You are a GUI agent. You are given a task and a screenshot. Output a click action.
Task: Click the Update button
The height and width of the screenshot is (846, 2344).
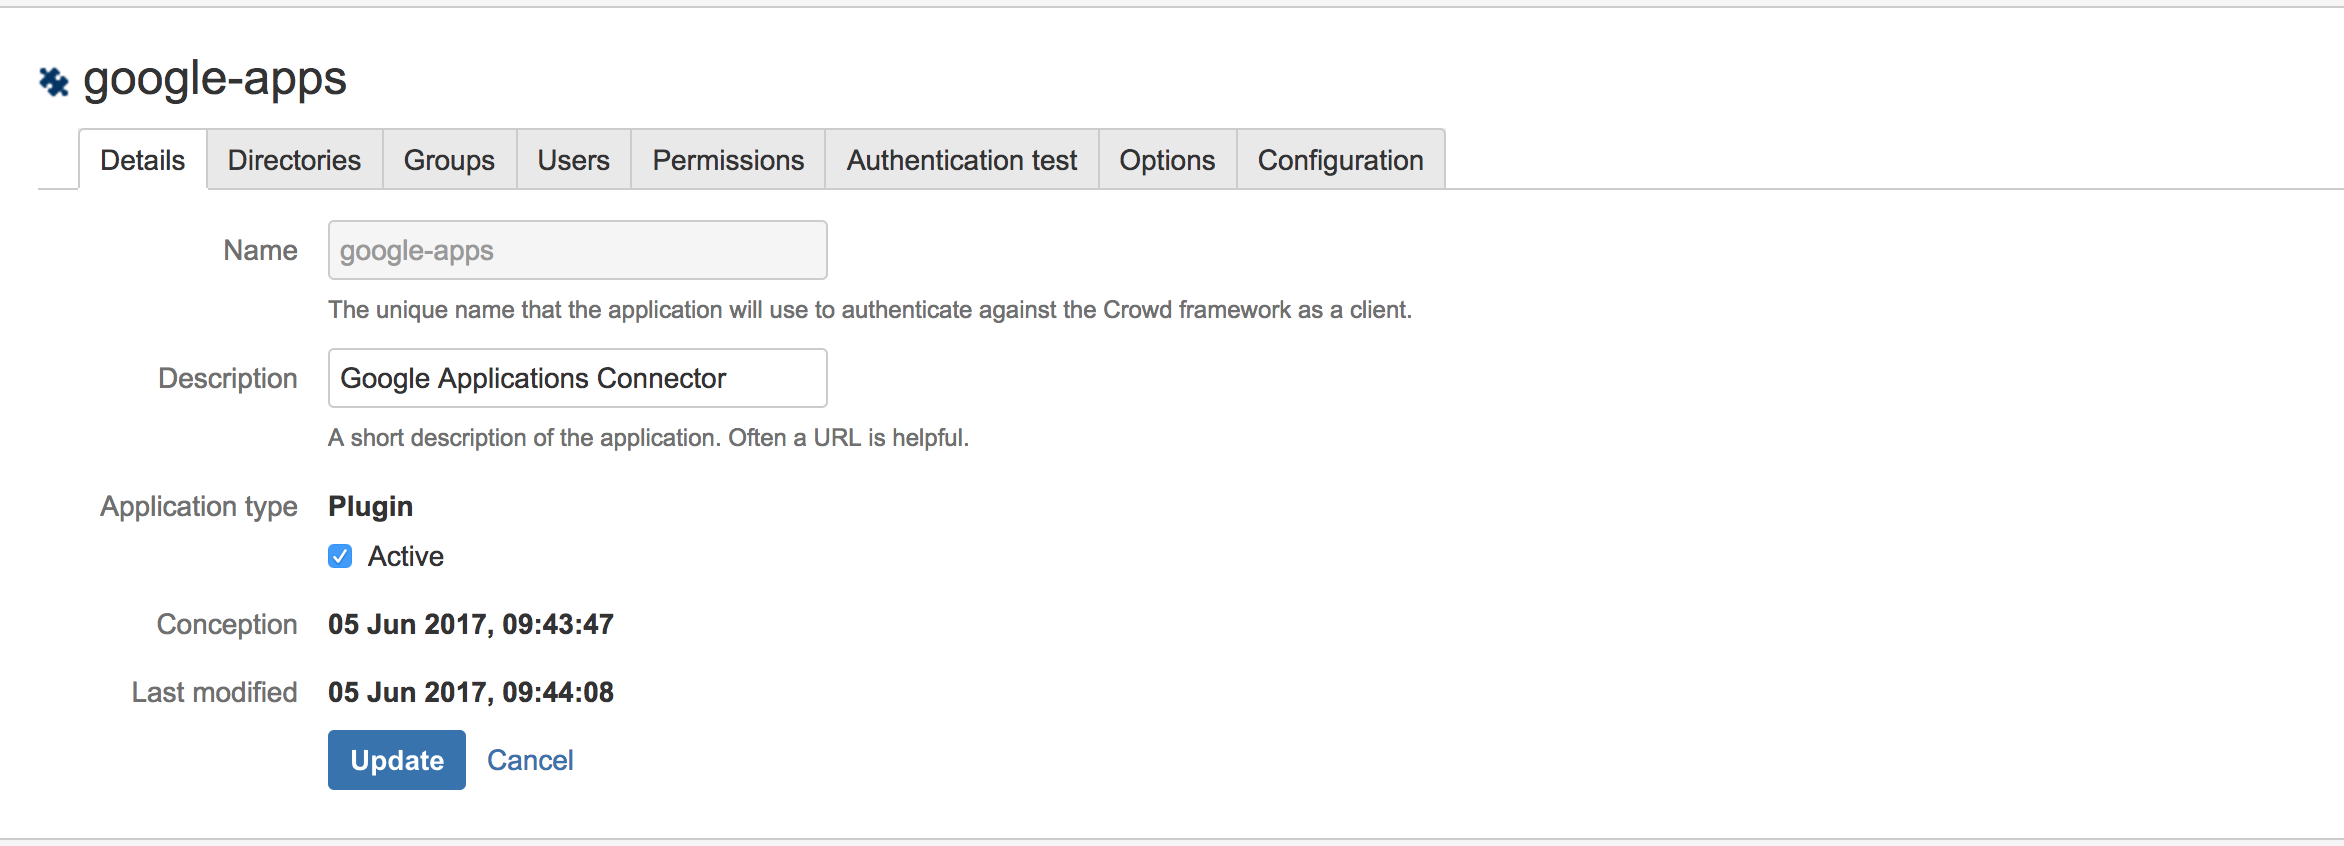click(396, 760)
